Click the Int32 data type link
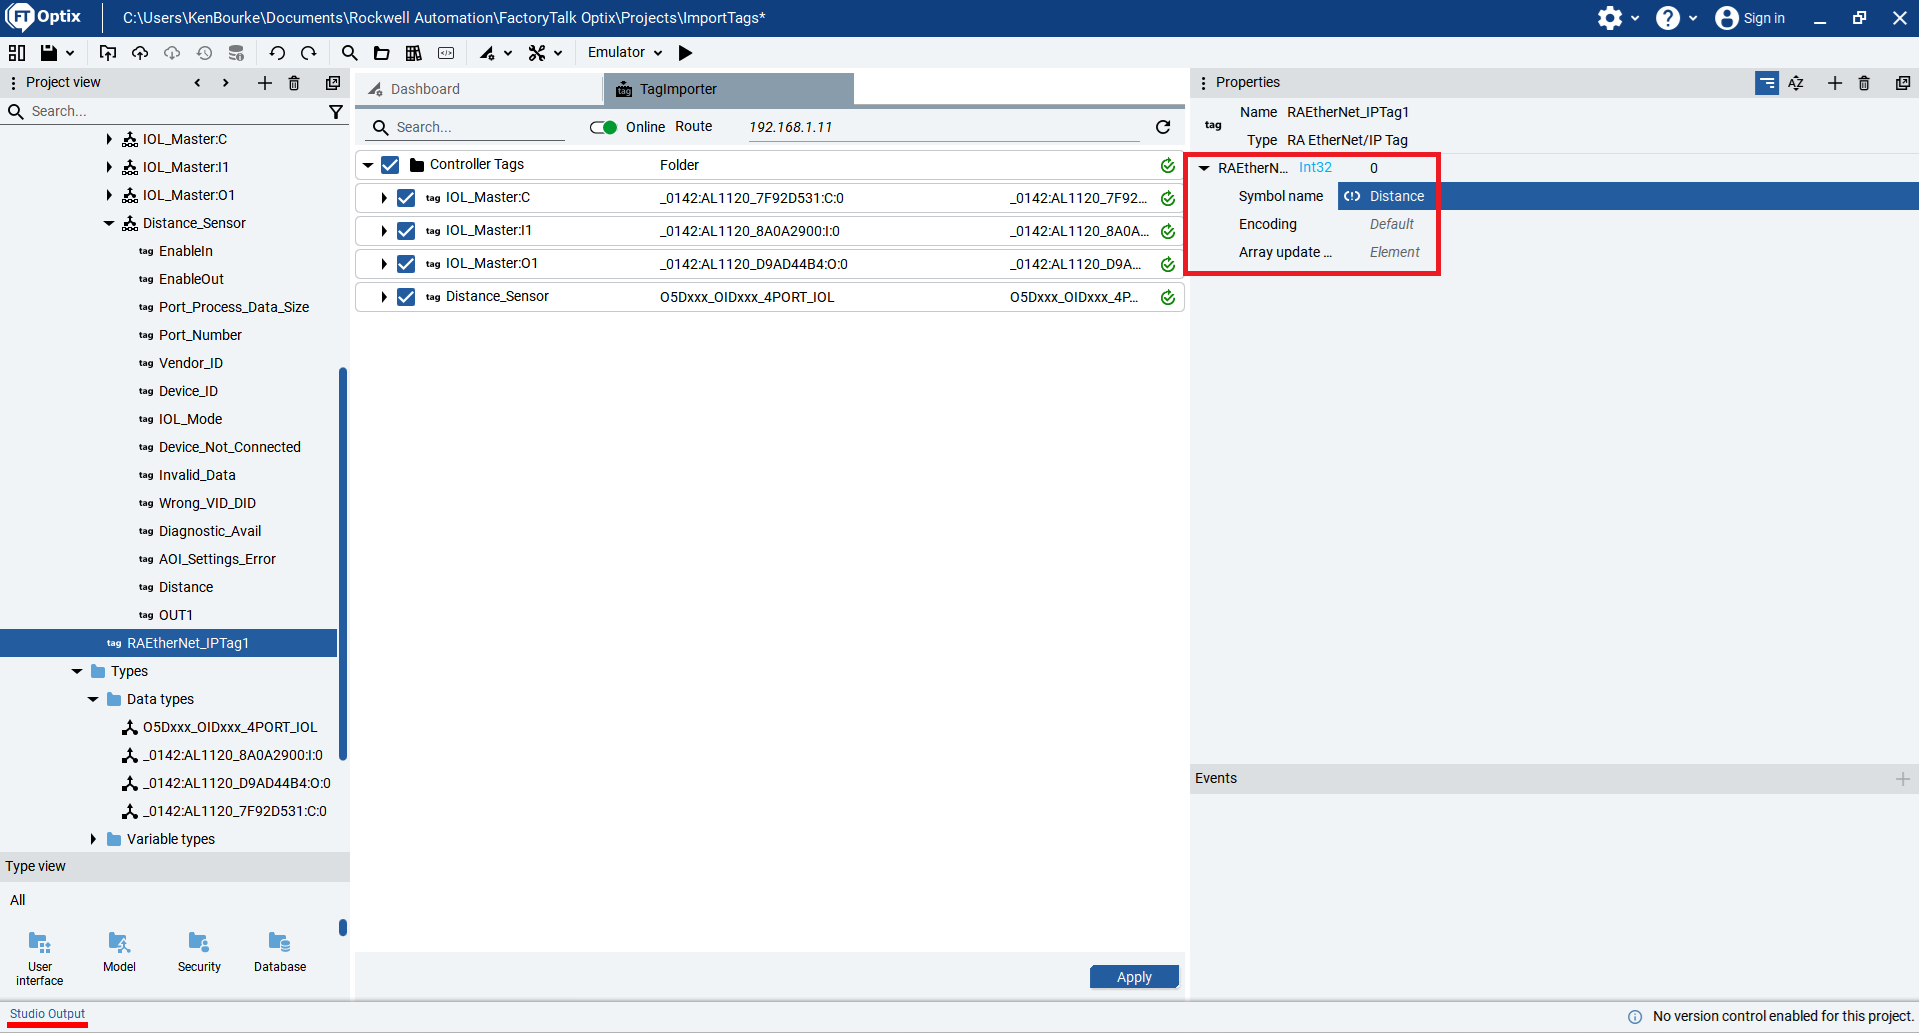Screen dimensions: 1919x1033 (x=1315, y=168)
